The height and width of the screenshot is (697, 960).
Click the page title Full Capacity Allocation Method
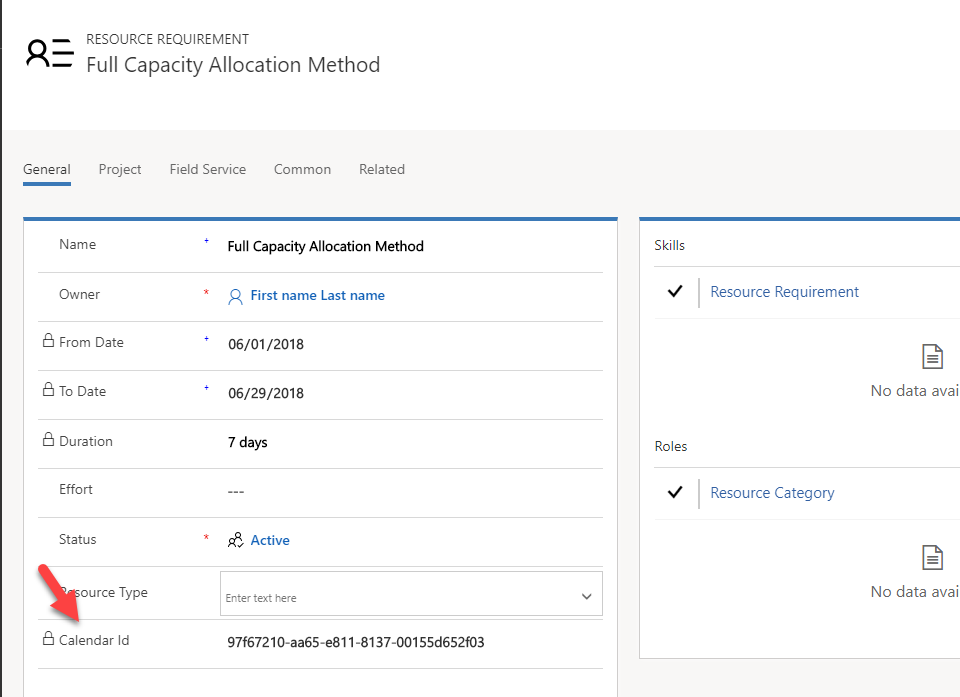click(233, 65)
